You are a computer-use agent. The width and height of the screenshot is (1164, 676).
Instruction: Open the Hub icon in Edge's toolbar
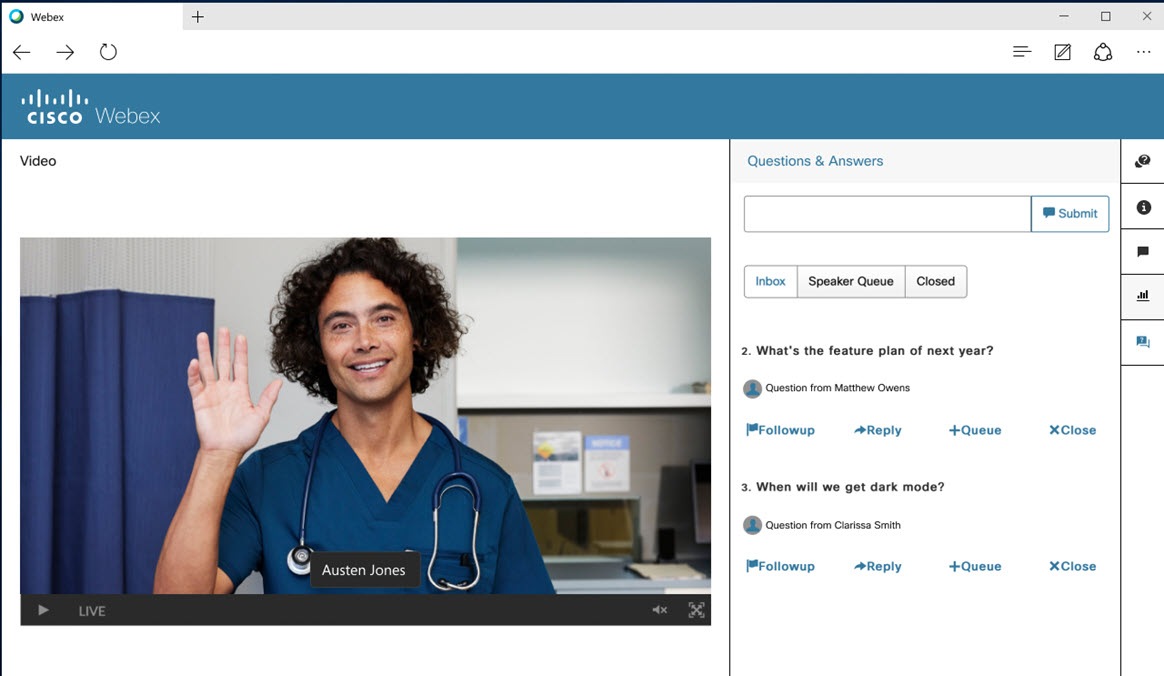[1021, 51]
